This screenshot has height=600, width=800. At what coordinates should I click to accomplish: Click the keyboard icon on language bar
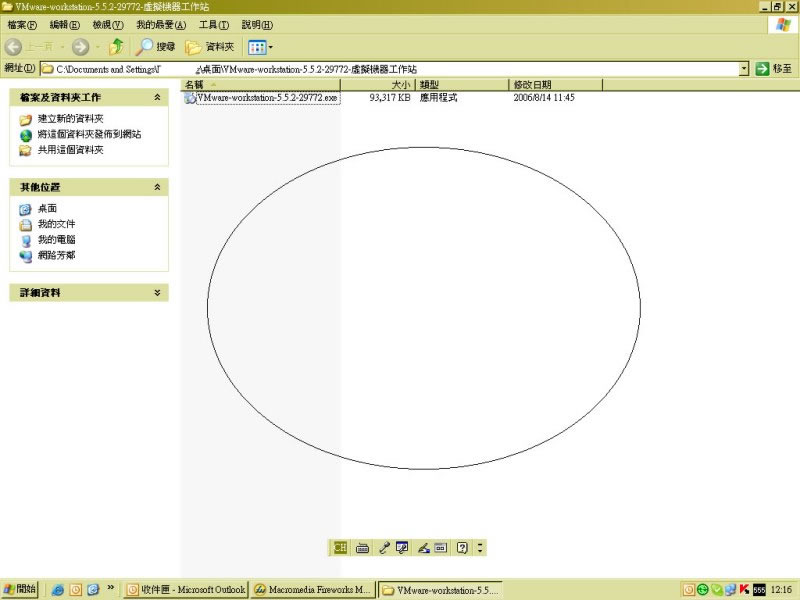click(362, 548)
